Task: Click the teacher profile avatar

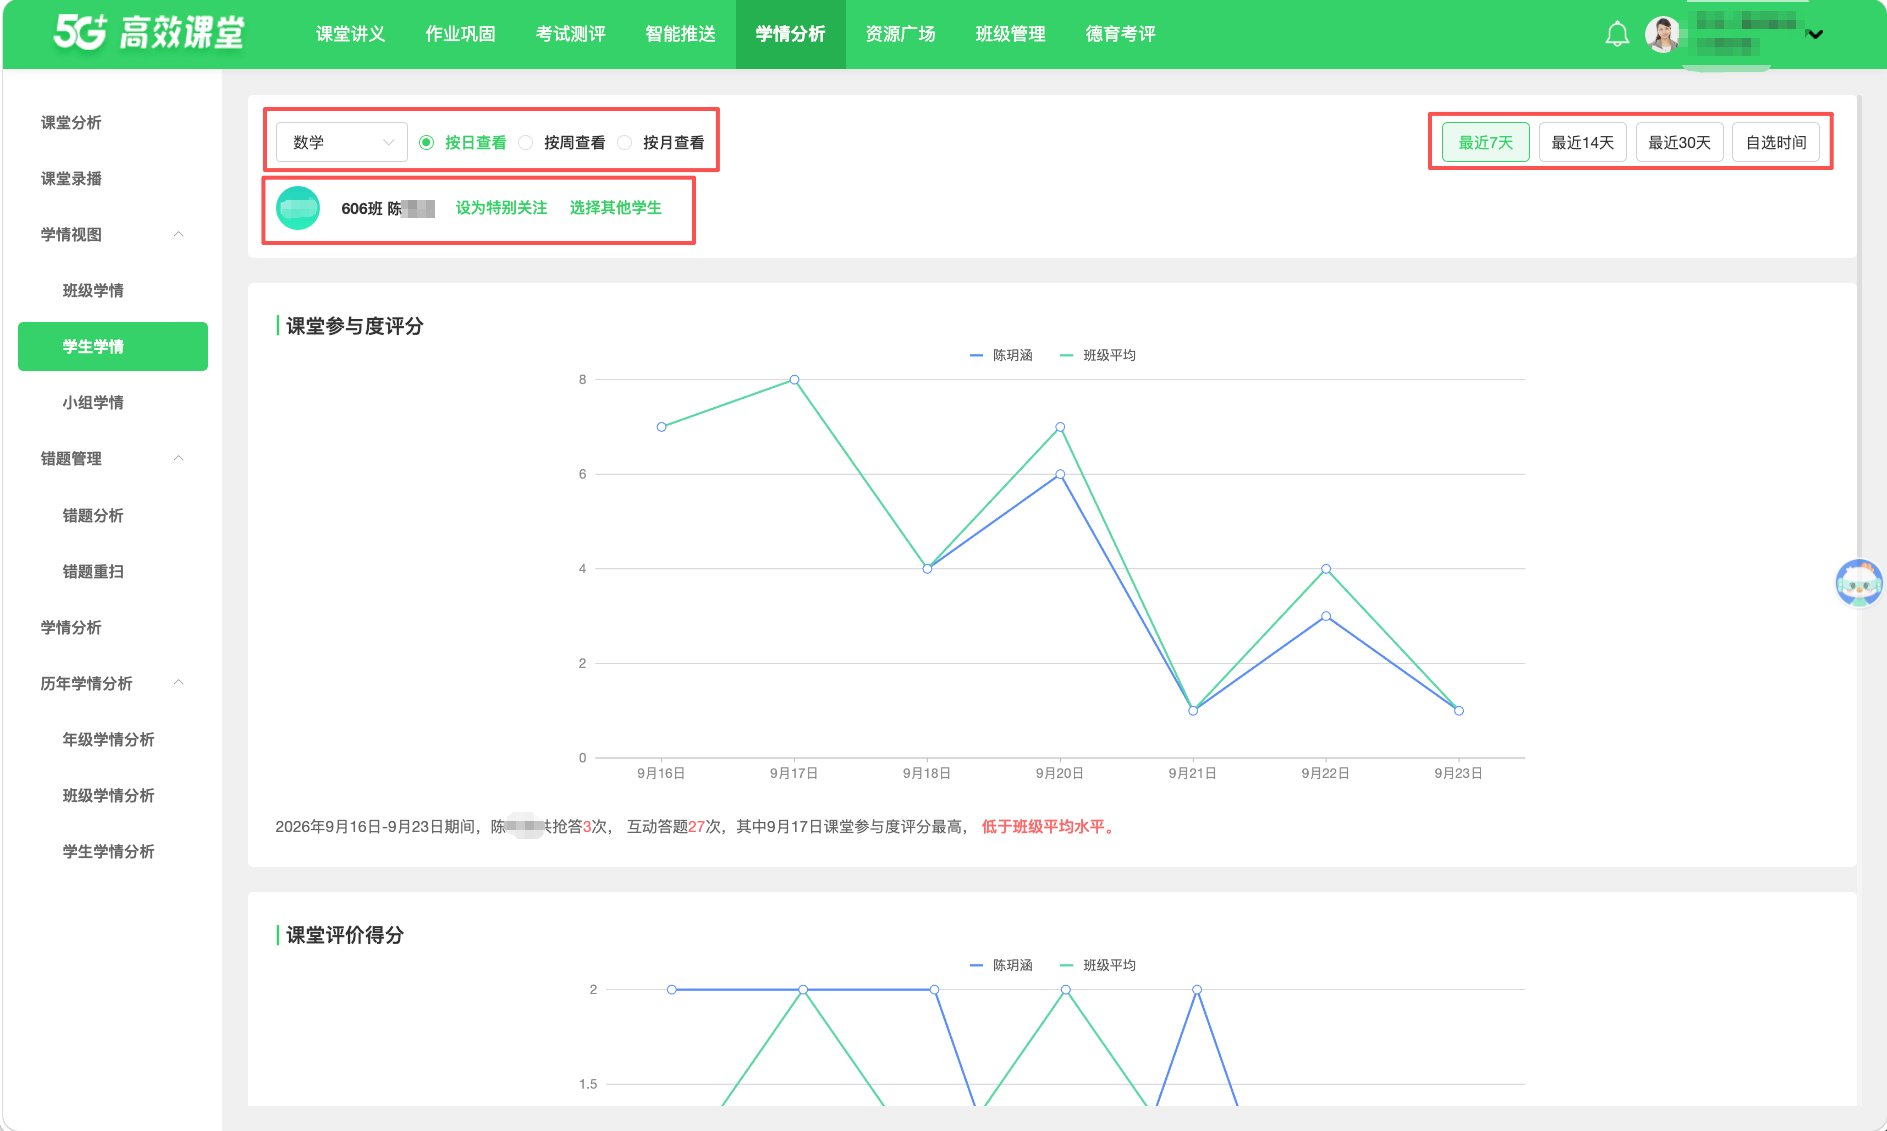Action: [1662, 35]
